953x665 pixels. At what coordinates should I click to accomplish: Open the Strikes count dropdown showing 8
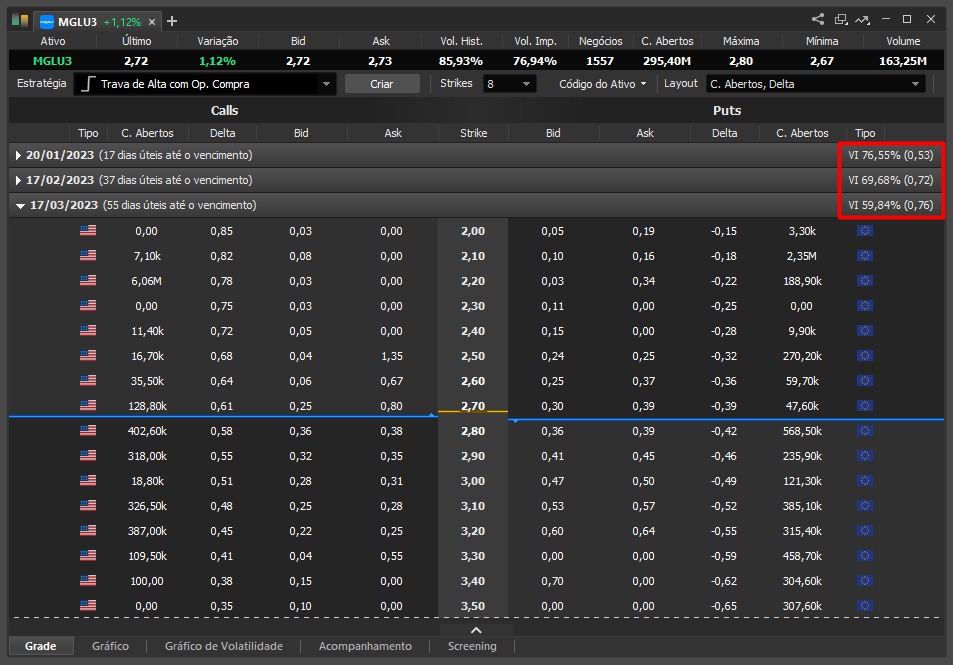pos(509,84)
